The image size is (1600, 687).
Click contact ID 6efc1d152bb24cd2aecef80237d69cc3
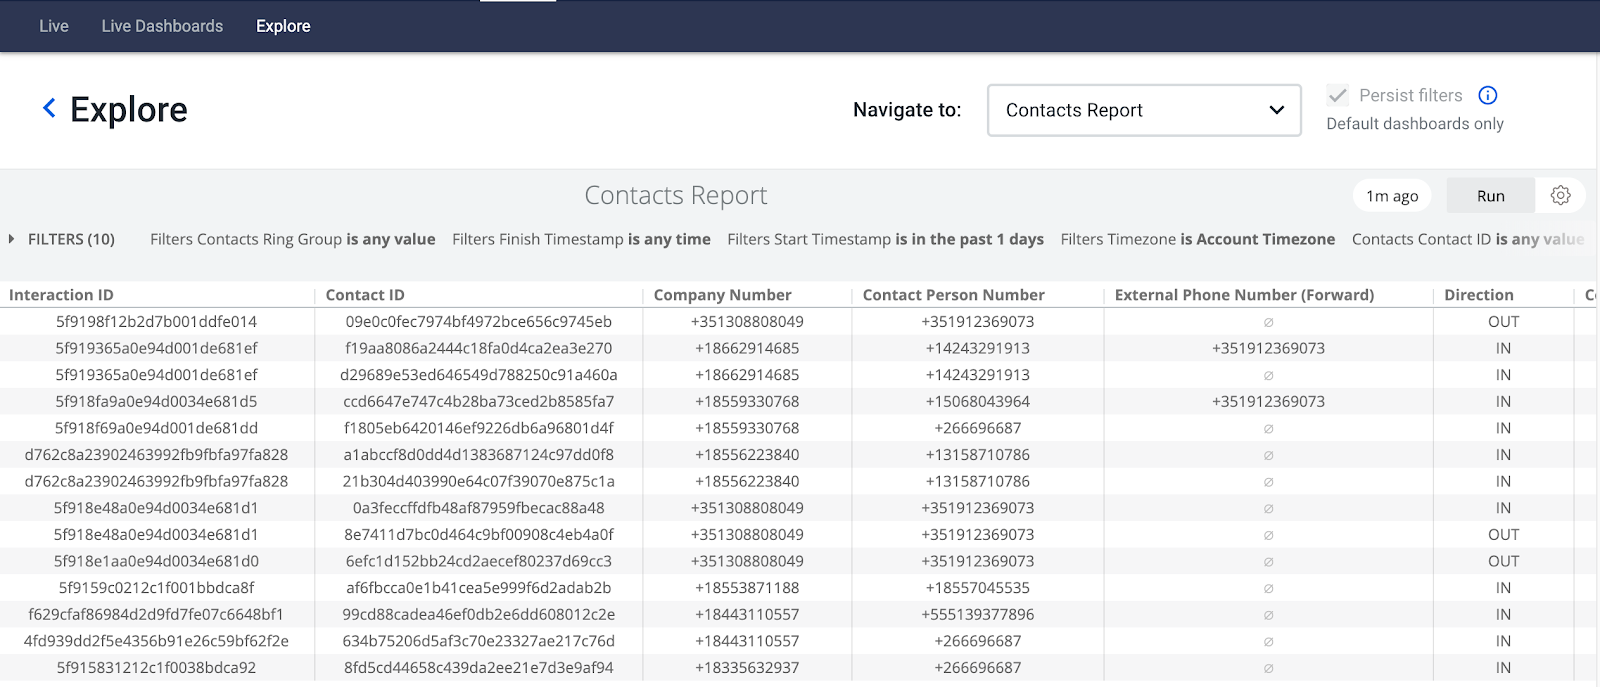click(x=478, y=561)
